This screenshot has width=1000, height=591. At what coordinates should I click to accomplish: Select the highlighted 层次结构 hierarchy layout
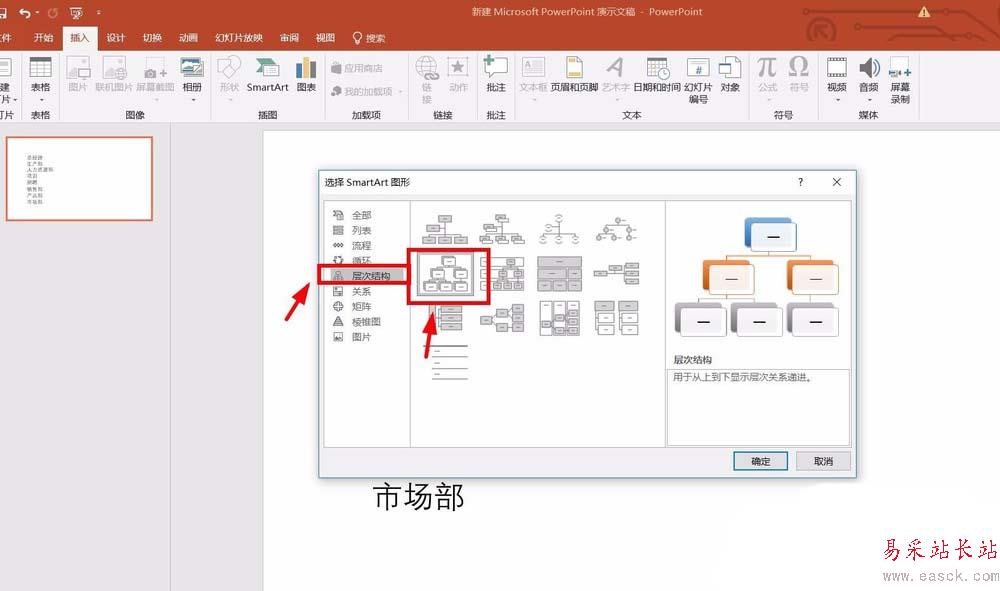click(446, 274)
